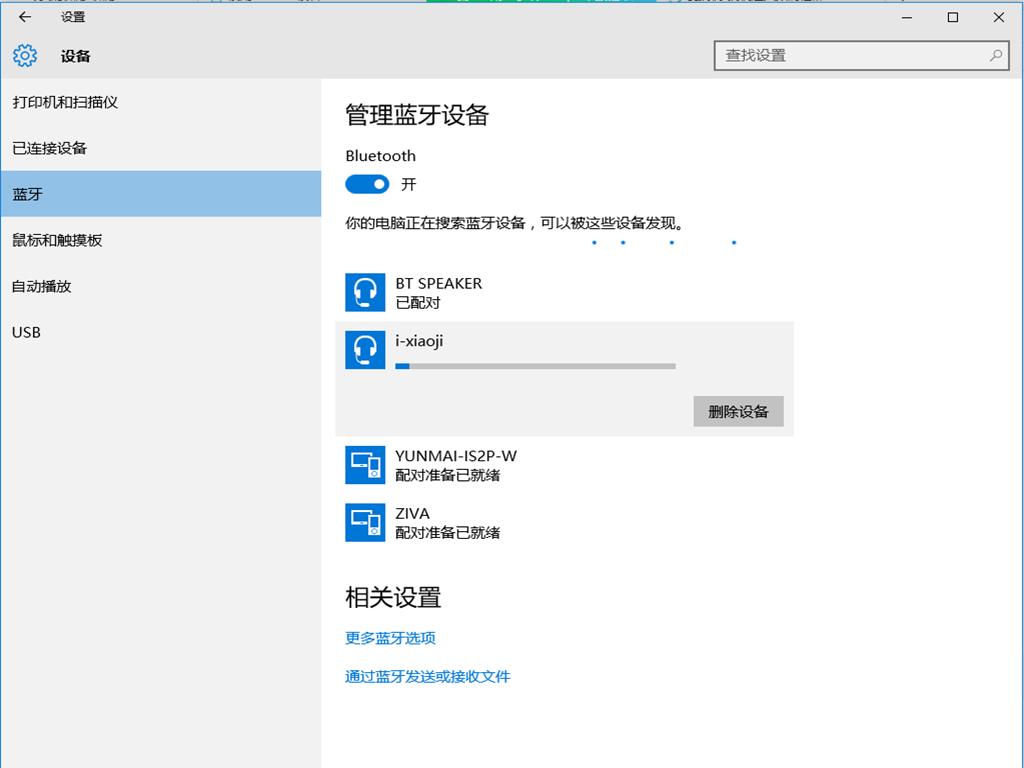Viewport: 1024px width, 768px height.
Task: Click the YUNMAI-IS2P-W device icon
Action: [x=365, y=465]
